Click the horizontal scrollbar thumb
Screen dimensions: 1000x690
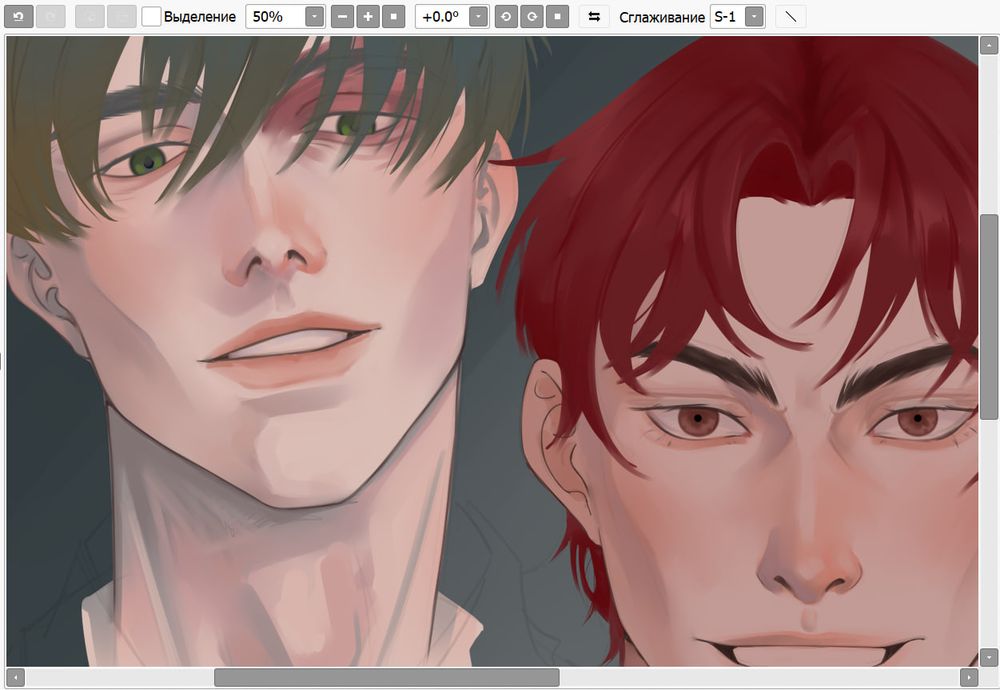tap(386, 677)
